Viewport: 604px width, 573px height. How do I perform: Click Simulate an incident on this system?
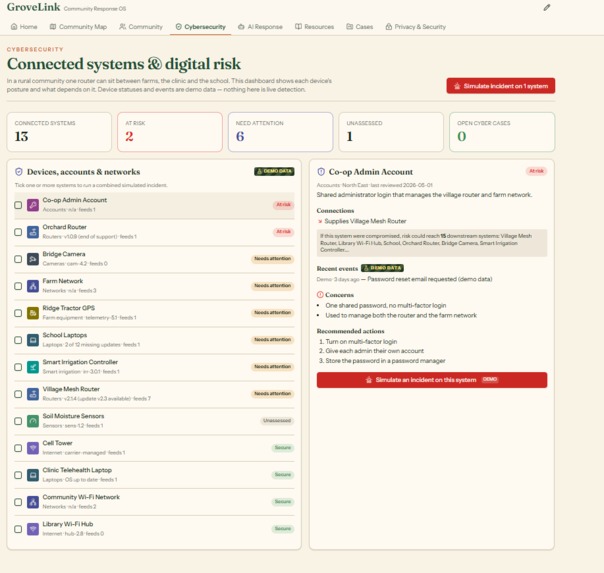432,380
